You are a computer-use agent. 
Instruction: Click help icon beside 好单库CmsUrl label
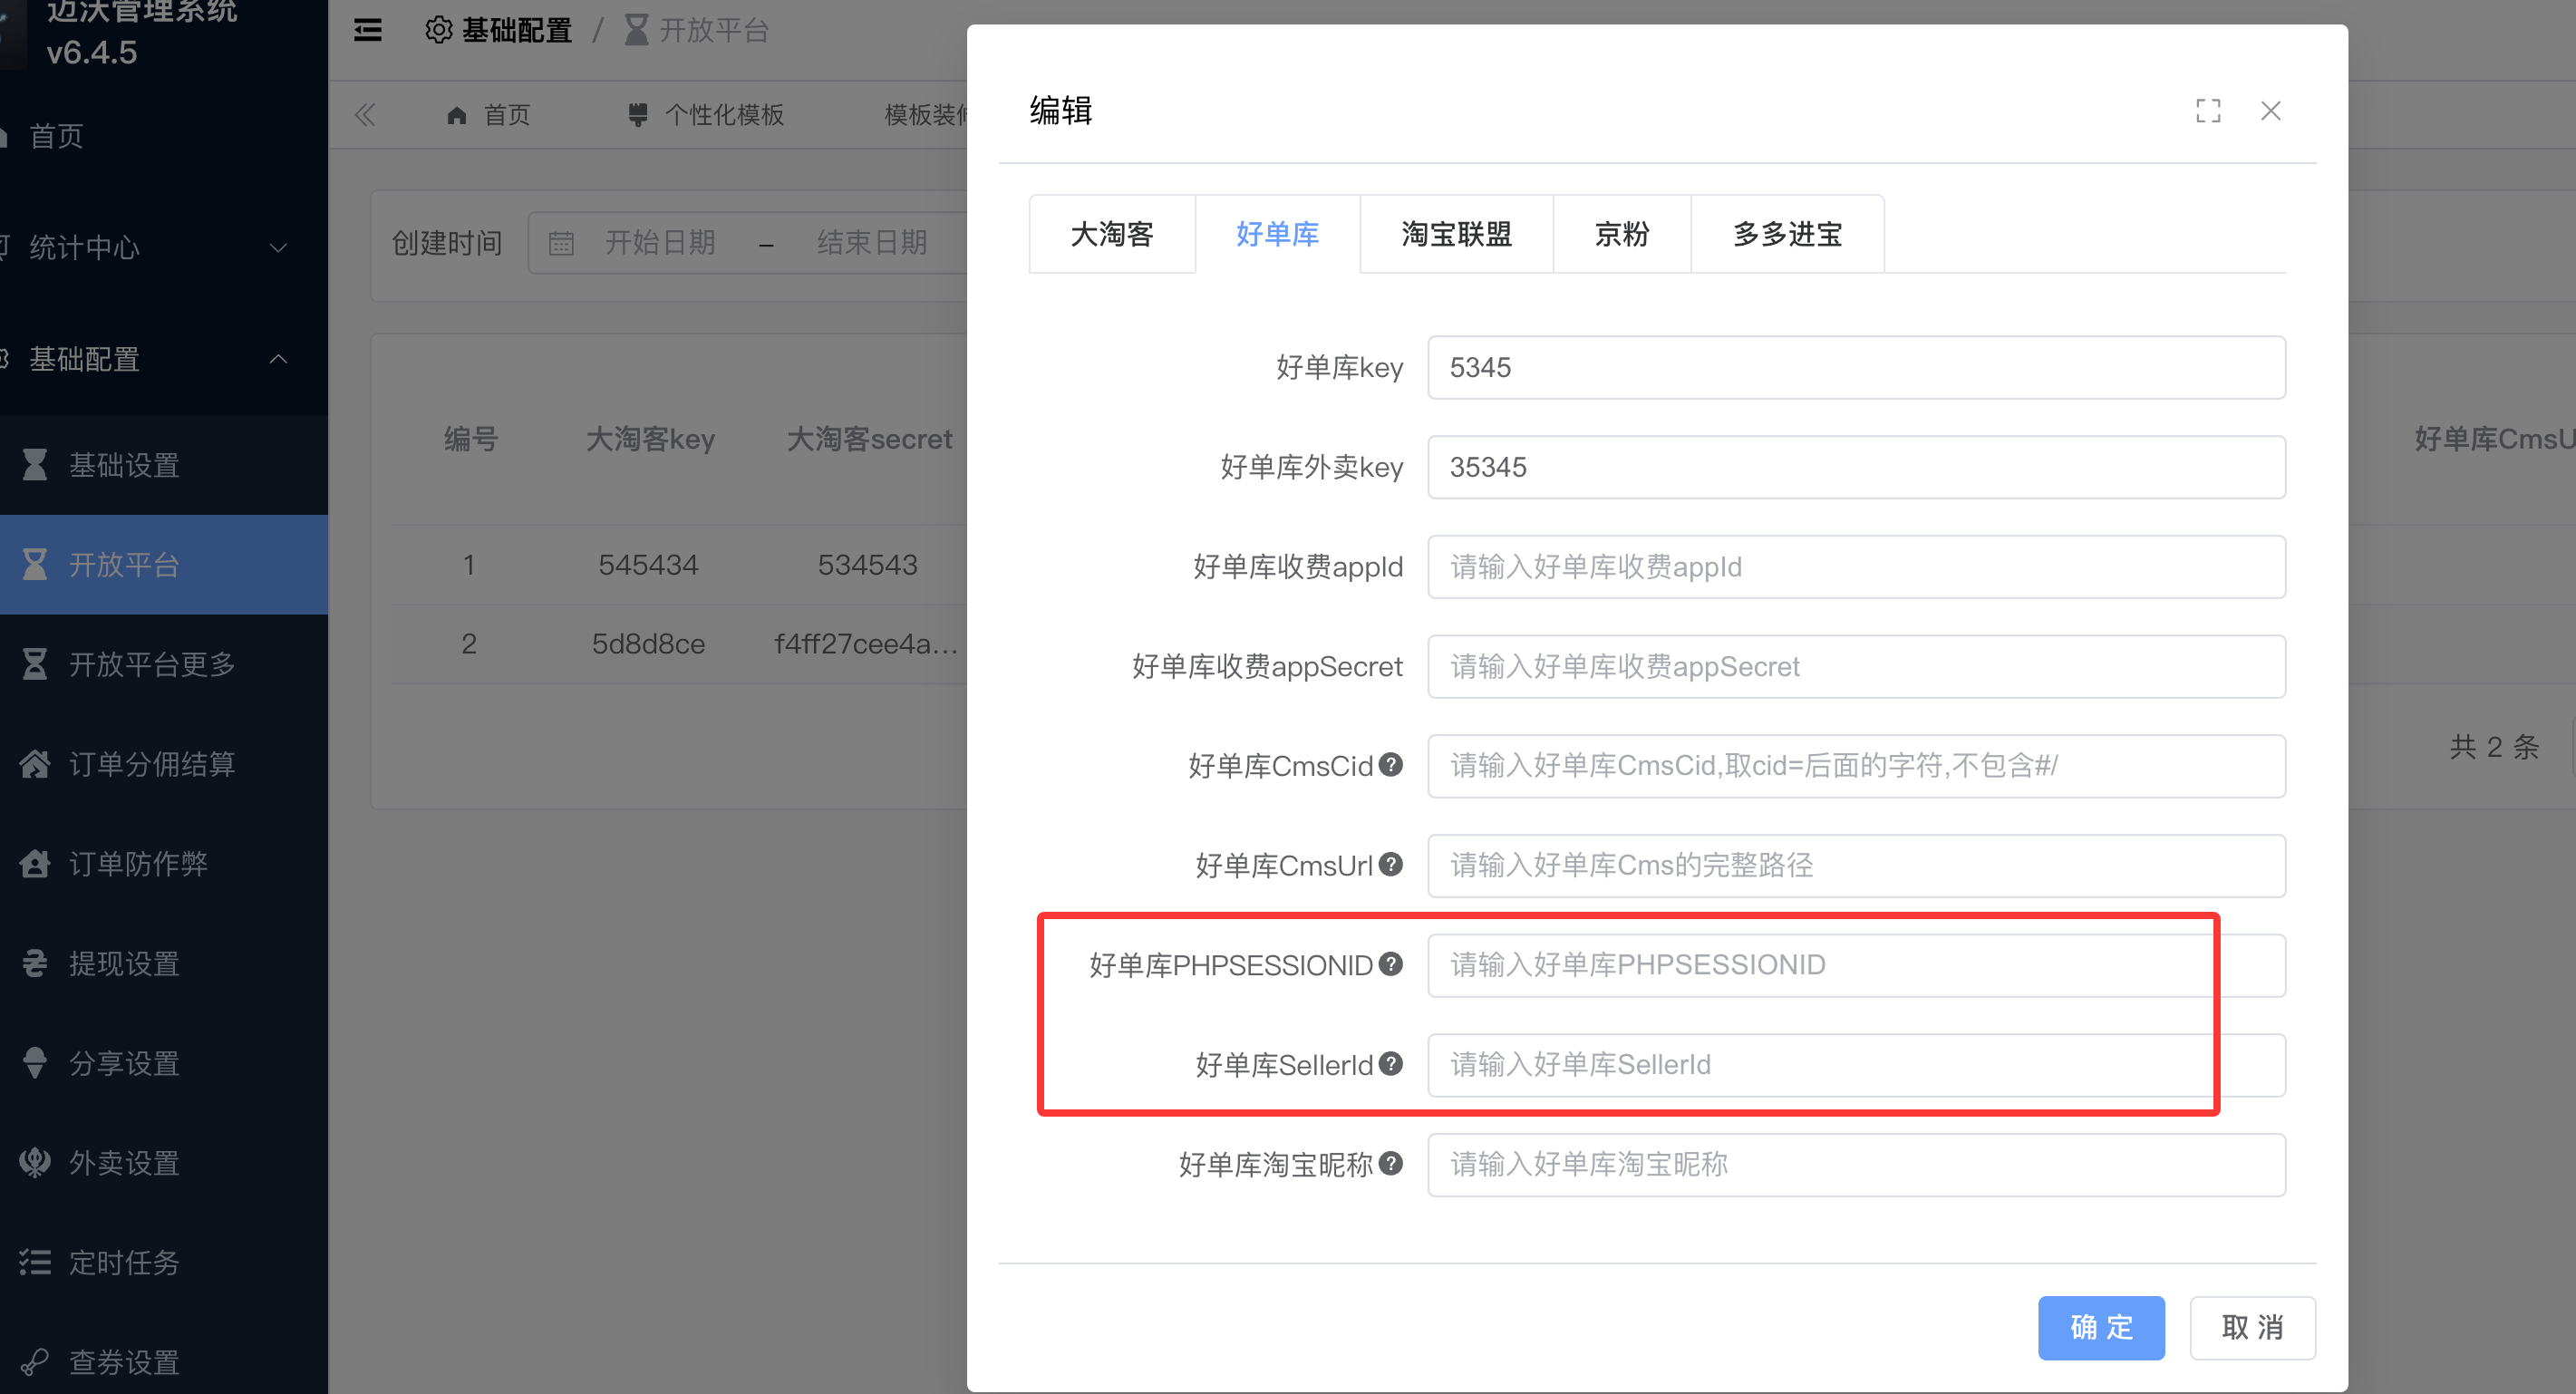[x=1390, y=865]
